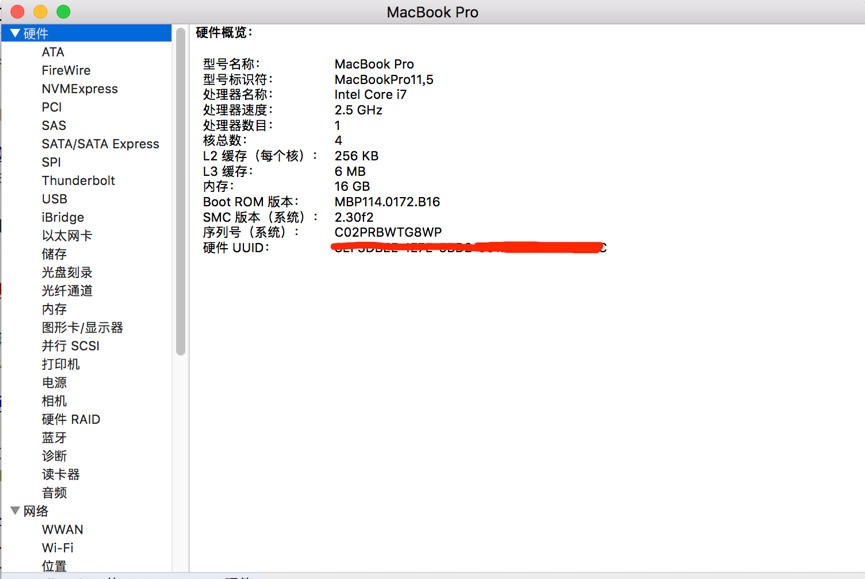Screen dimensions: 865x579
Task: Collapse the 网络 section disclosure triangle
Action: (x=15, y=511)
